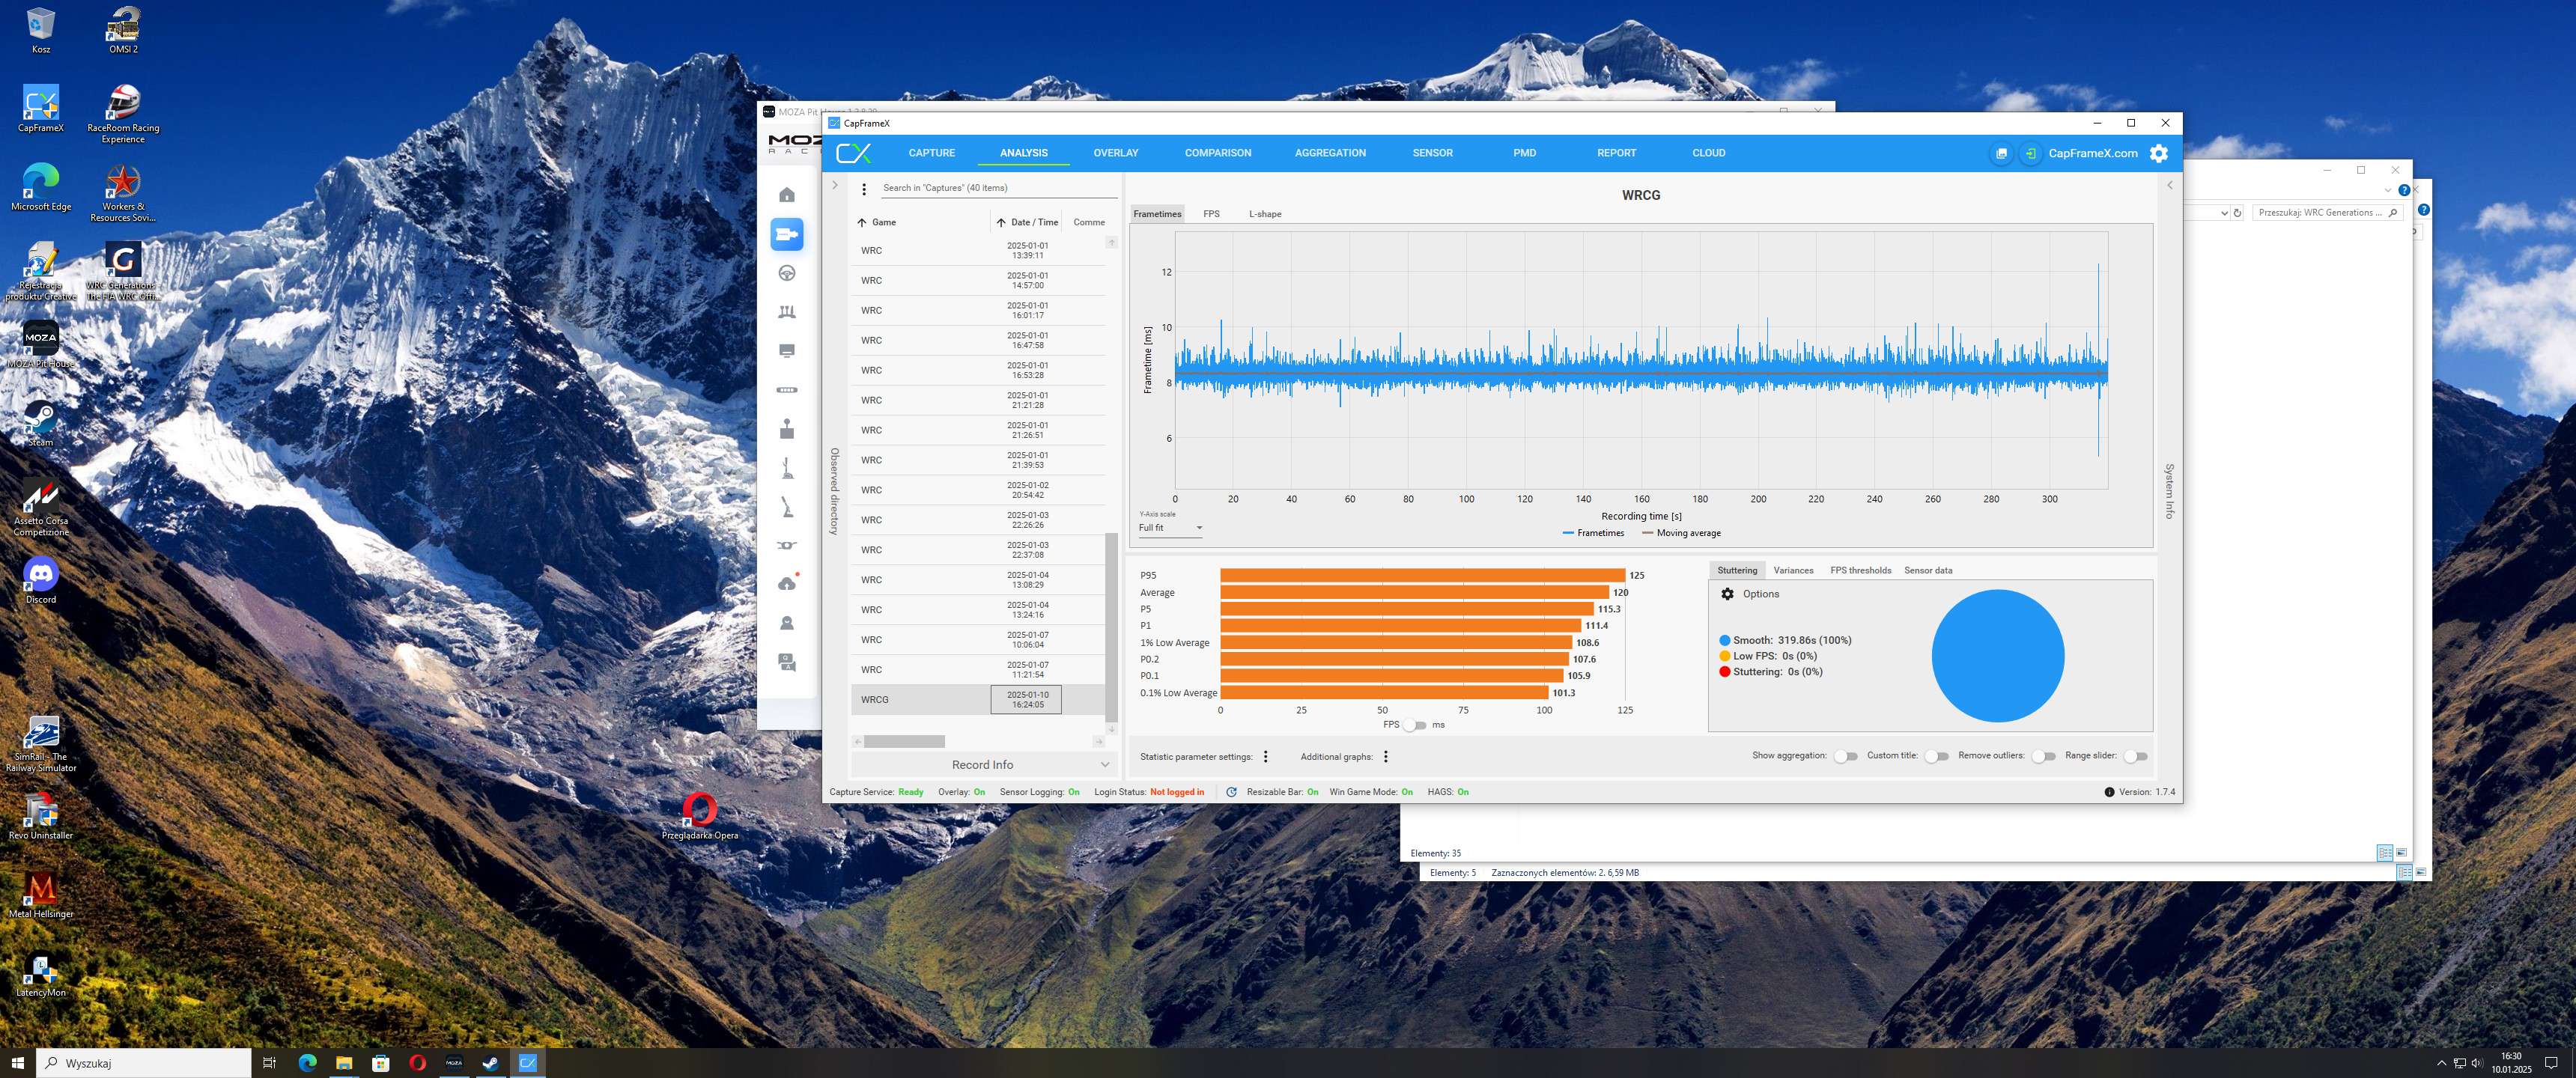Viewport: 2576px width, 1078px height.
Task: Open Statistic parameter settings three-dot menu
Action: click(1265, 757)
